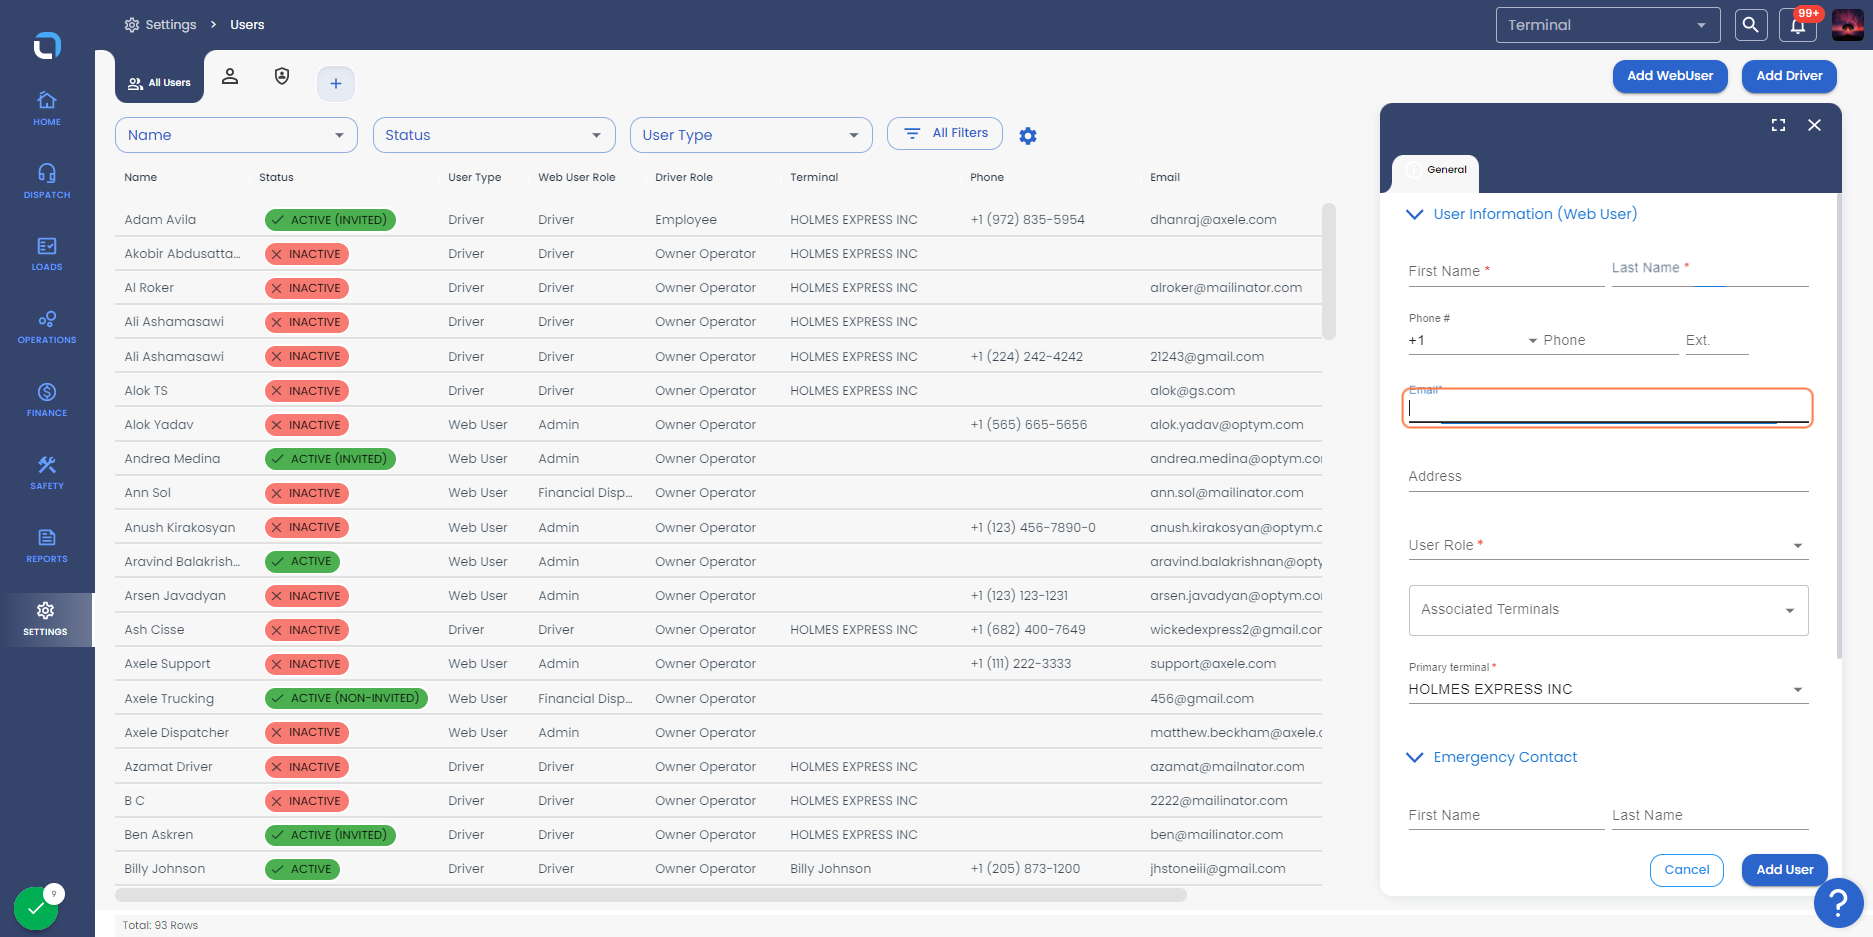This screenshot has height=937, width=1873.
Task: Open the Home section in the sidebar
Action: click(47, 109)
